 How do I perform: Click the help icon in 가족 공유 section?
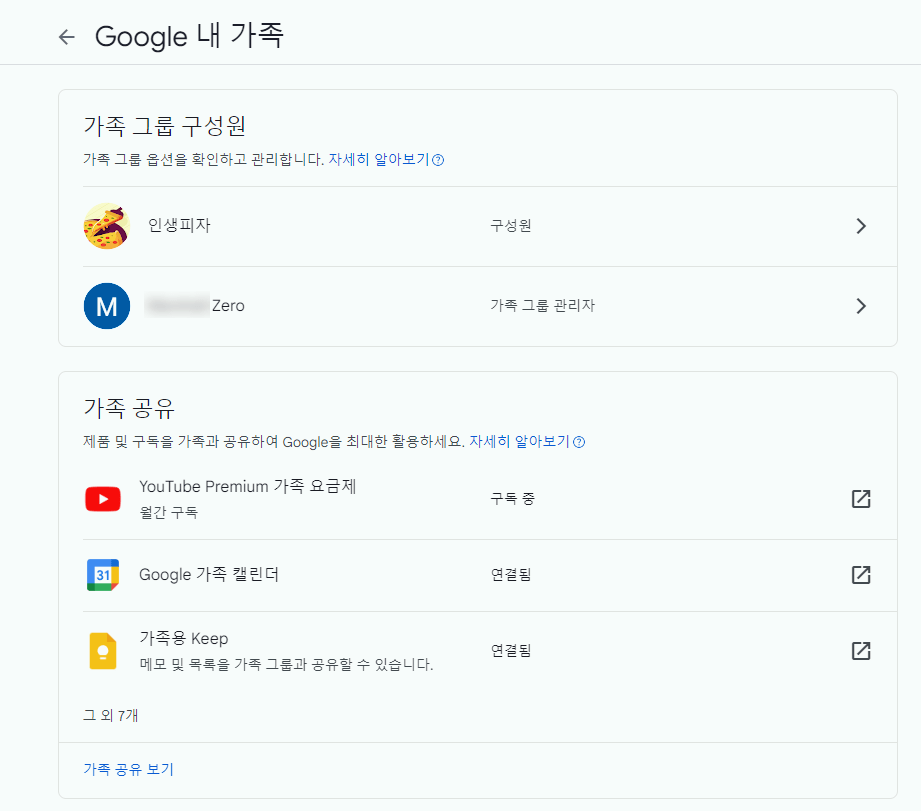click(579, 441)
